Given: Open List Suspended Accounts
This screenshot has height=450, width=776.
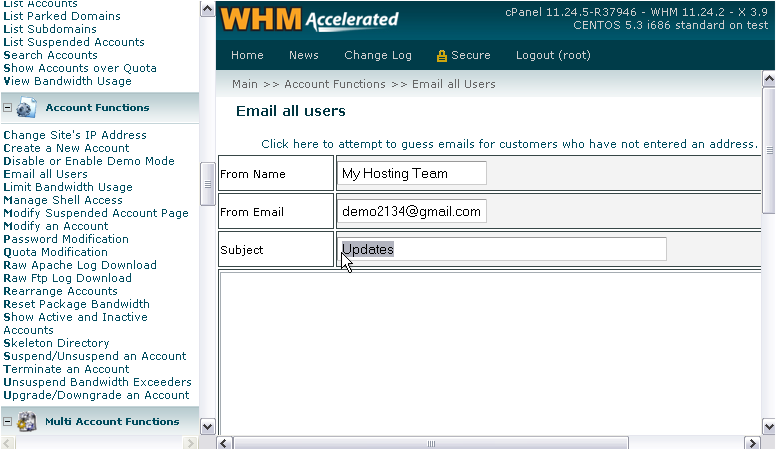Looking at the screenshot, I should (74, 42).
